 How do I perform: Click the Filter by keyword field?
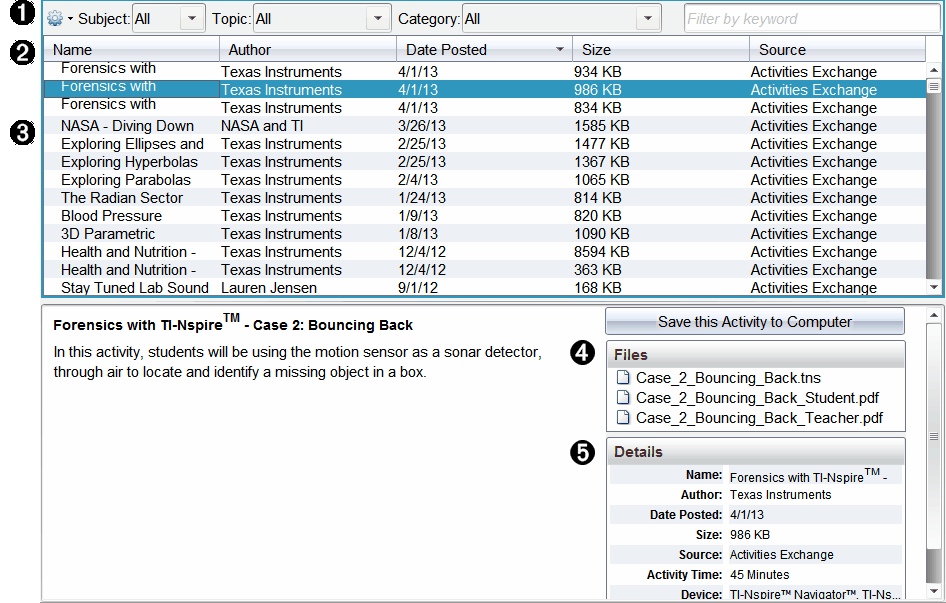[811, 19]
